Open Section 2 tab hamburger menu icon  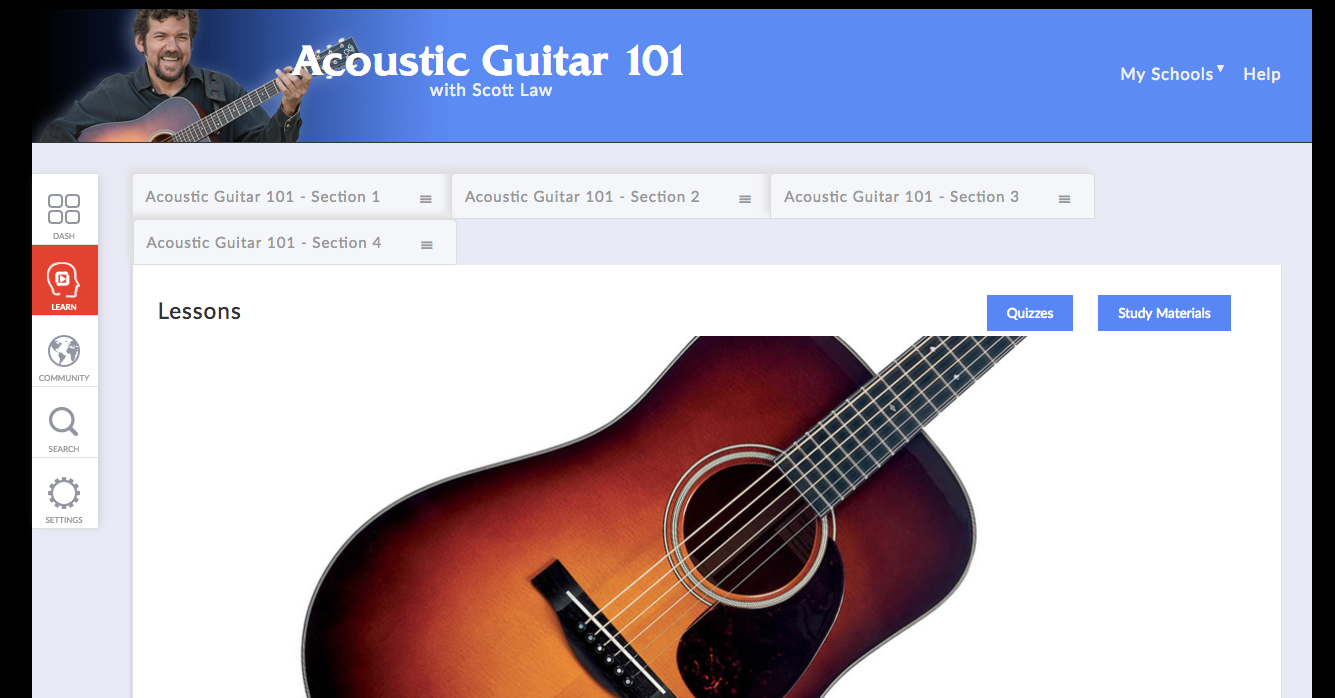click(x=745, y=199)
